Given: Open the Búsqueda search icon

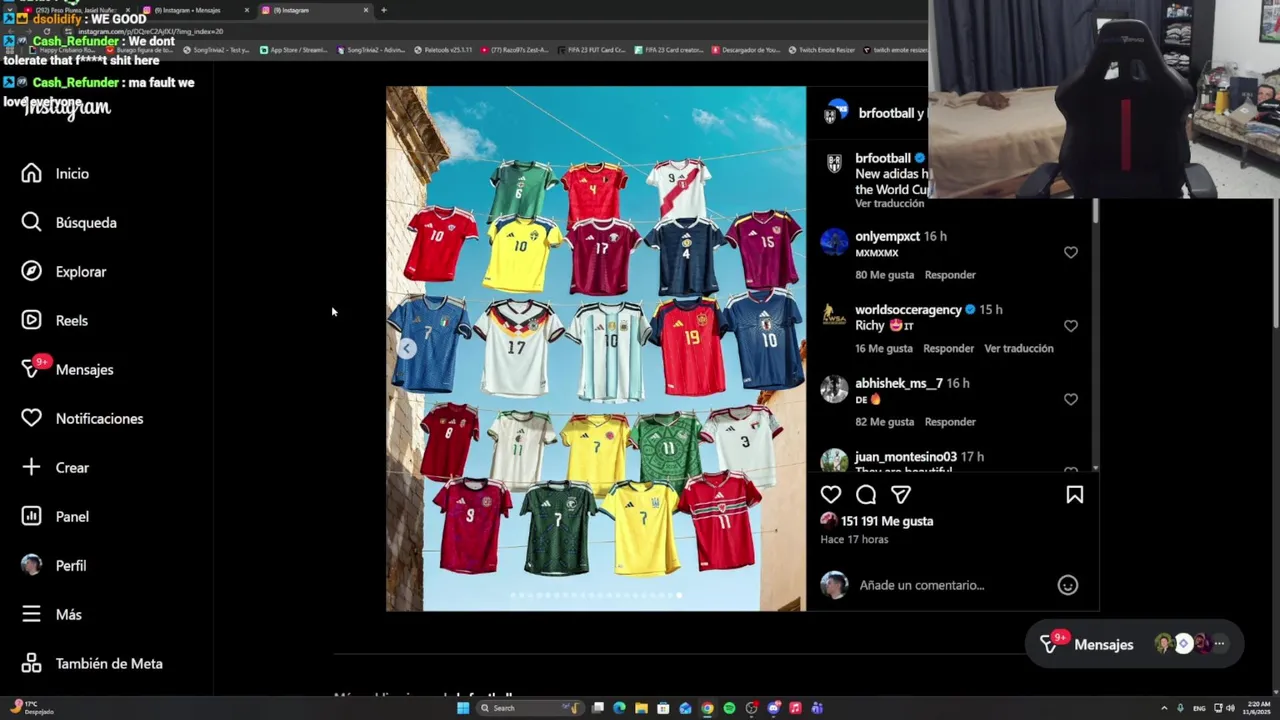Looking at the screenshot, I should point(31,222).
